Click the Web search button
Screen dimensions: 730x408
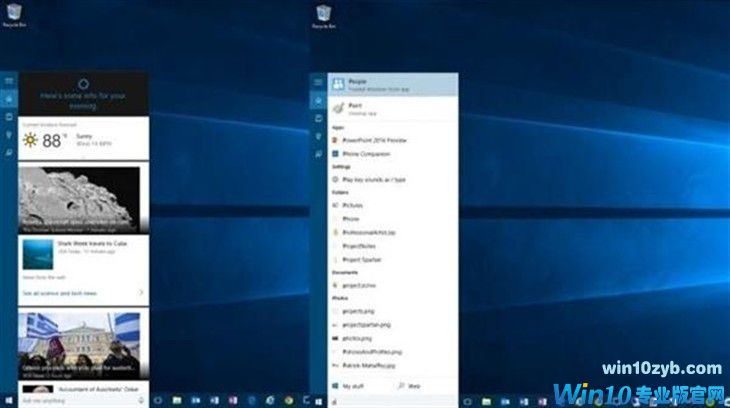tap(410, 384)
